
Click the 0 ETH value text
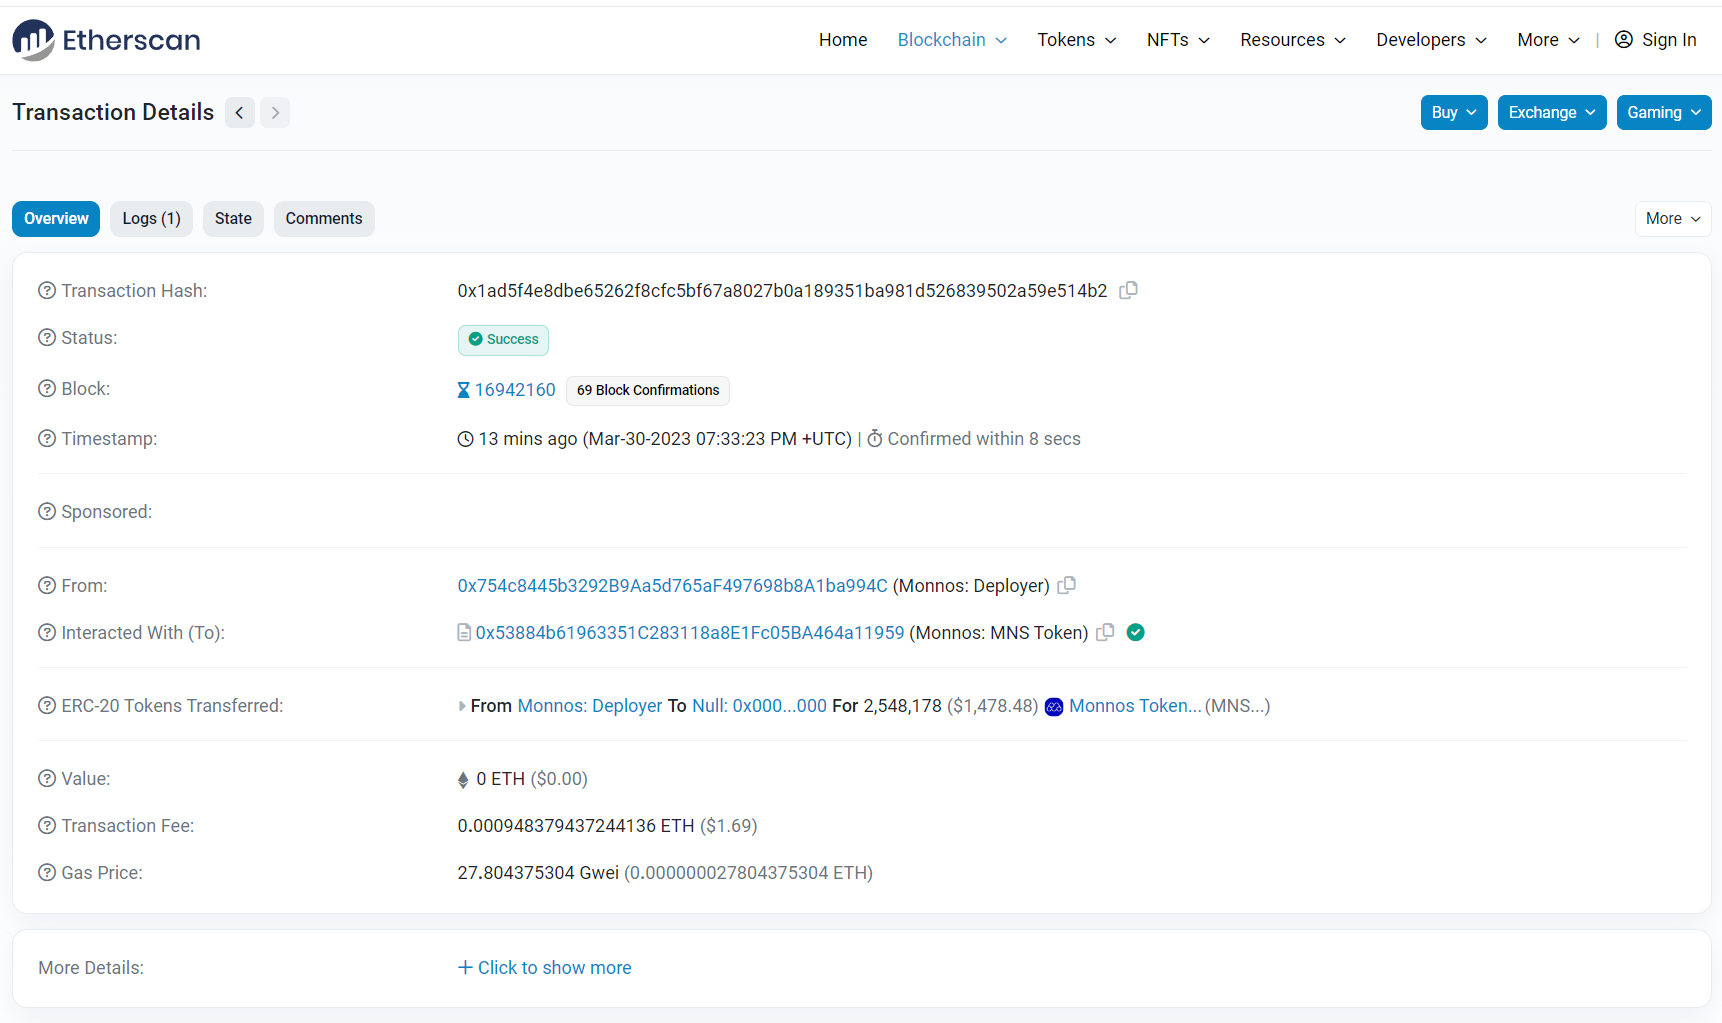(500, 779)
